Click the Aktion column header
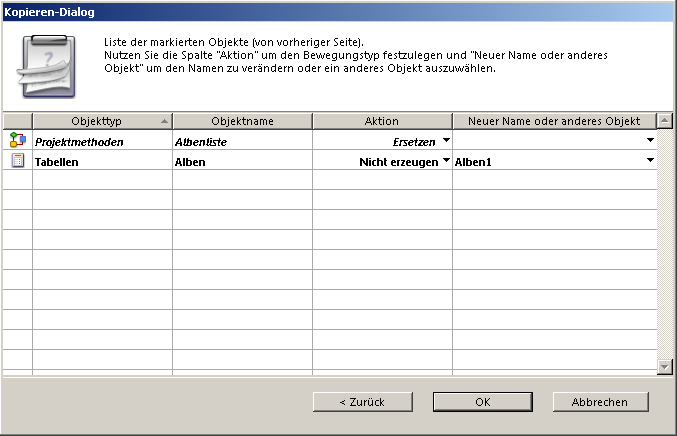The height and width of the screenshot is (436, 677). point(382,121)
